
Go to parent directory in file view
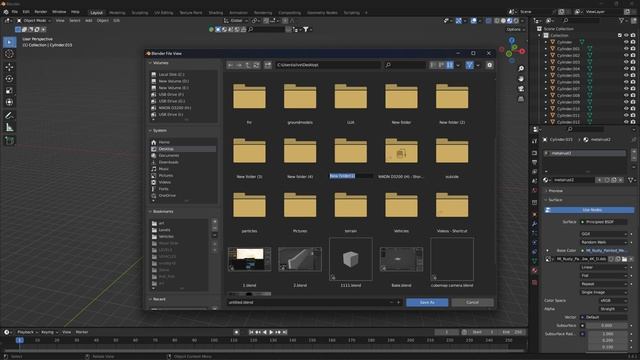tap(248, 65)
